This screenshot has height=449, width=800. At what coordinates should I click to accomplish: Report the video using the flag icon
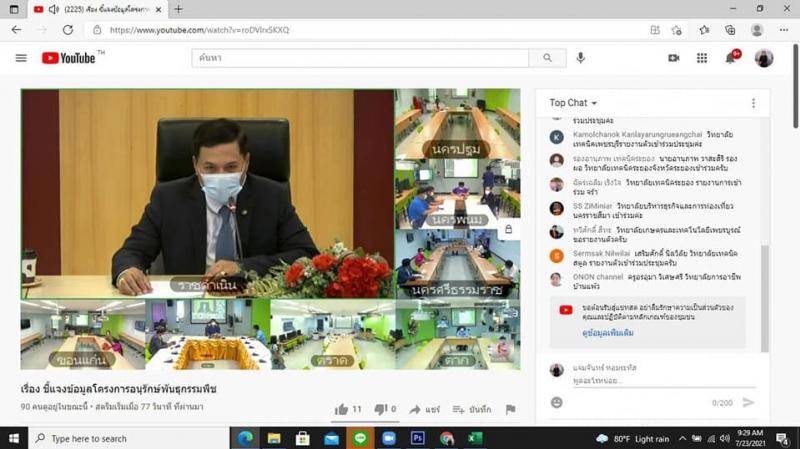(x=510, y=409)
